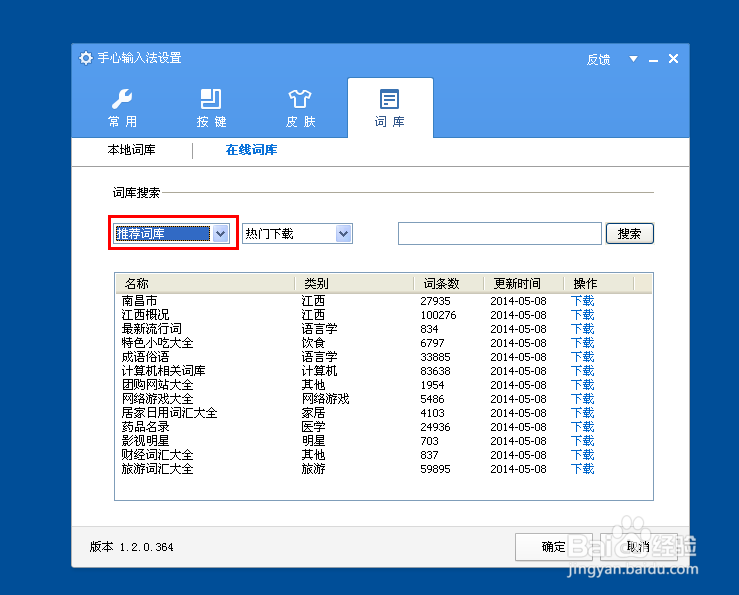This screenshot has width=739, height=595.
Task: Select the 成语俗语 row name
Action: [146, 357]
